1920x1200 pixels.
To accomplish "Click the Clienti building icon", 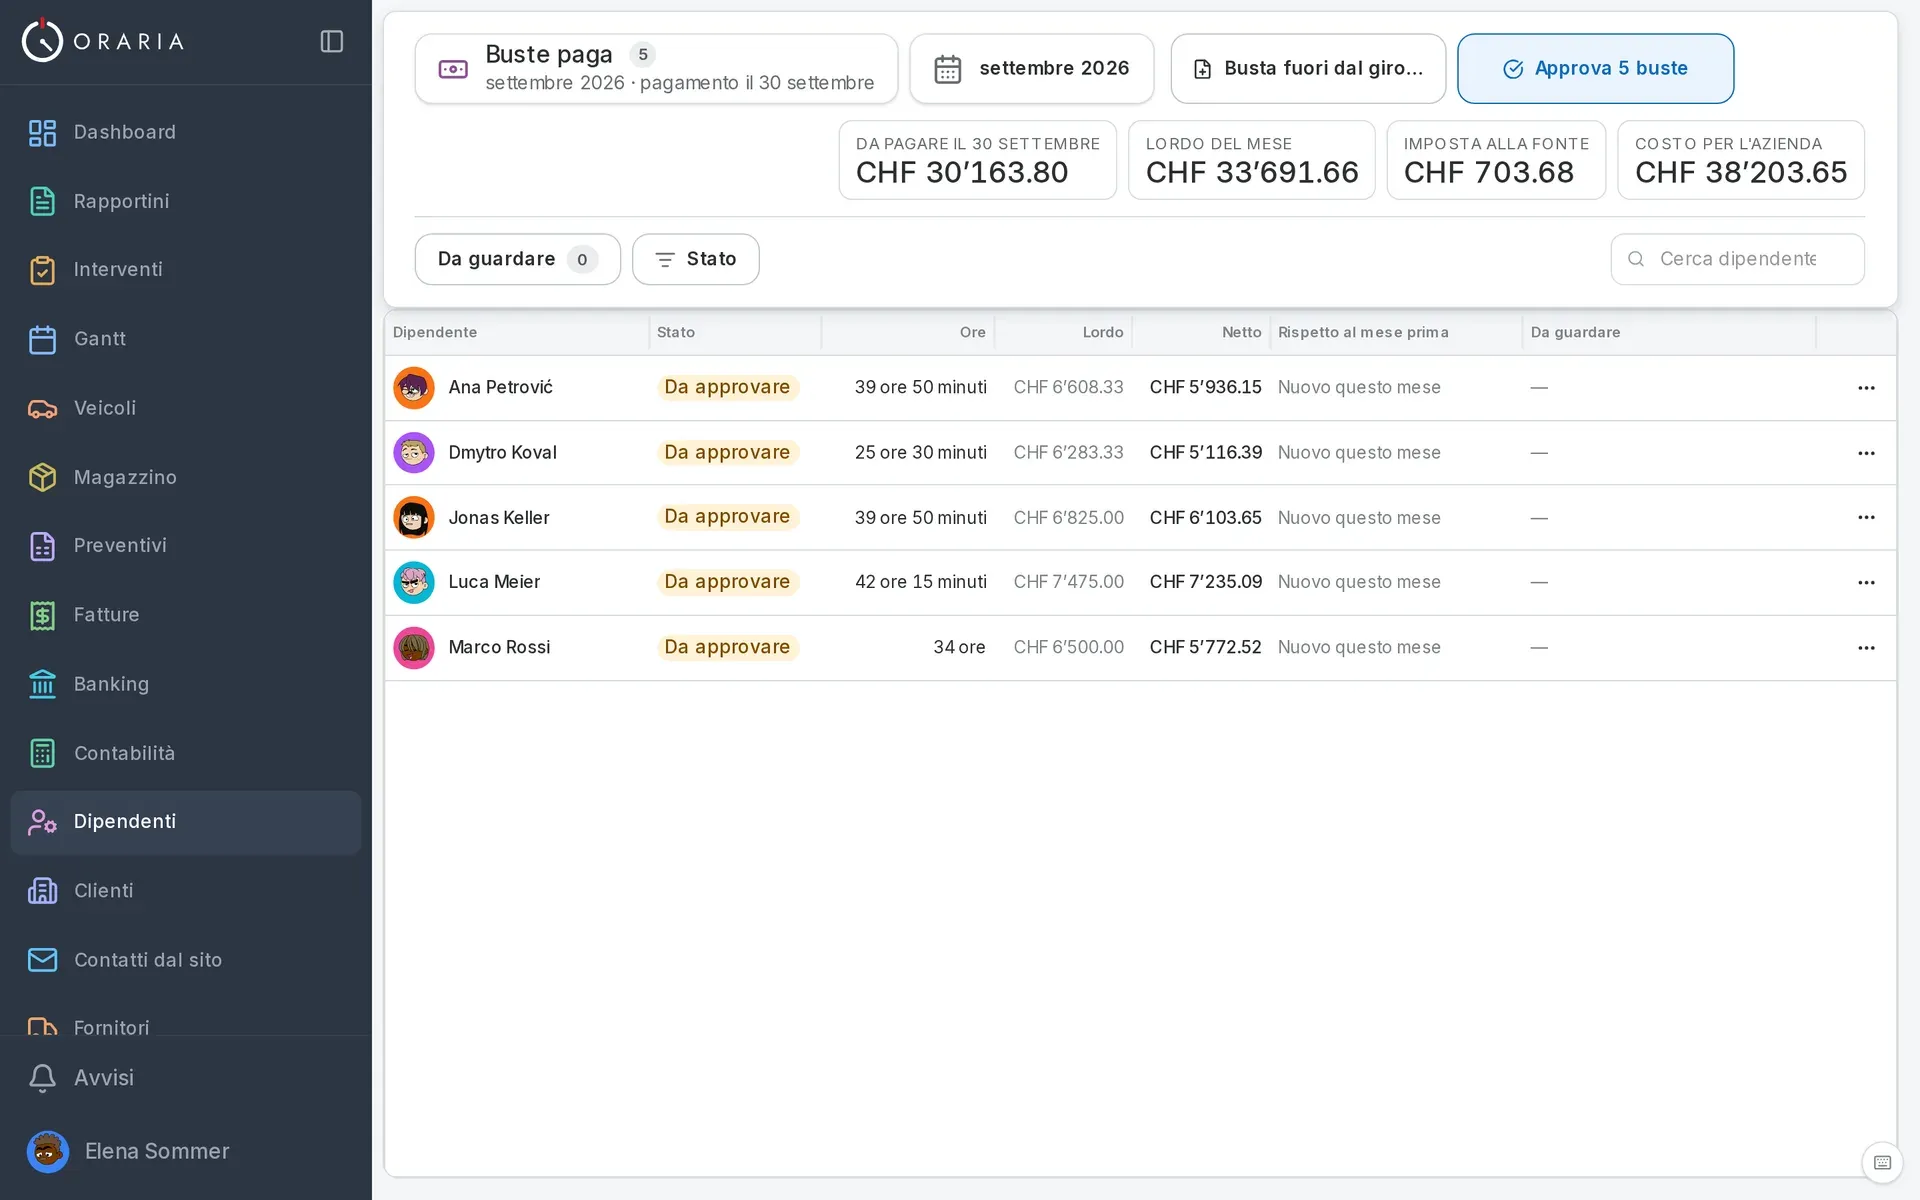I will 42,891.
